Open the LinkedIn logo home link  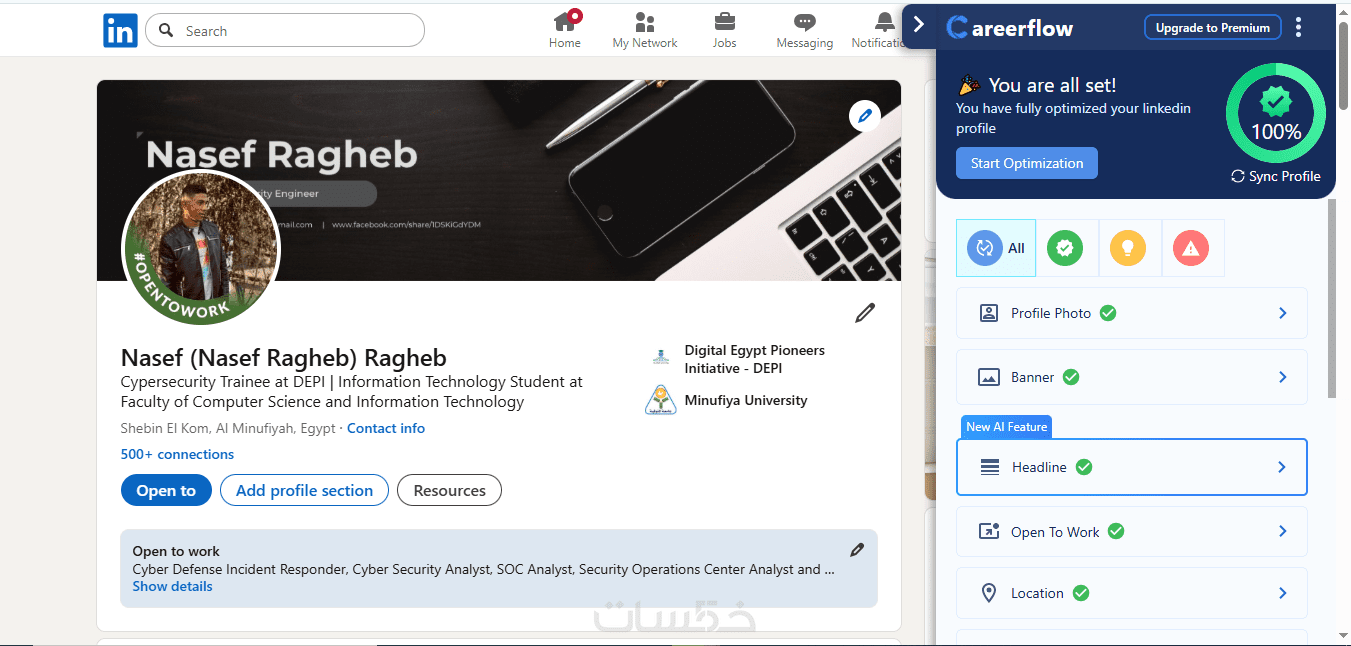(x=120, y=31)
